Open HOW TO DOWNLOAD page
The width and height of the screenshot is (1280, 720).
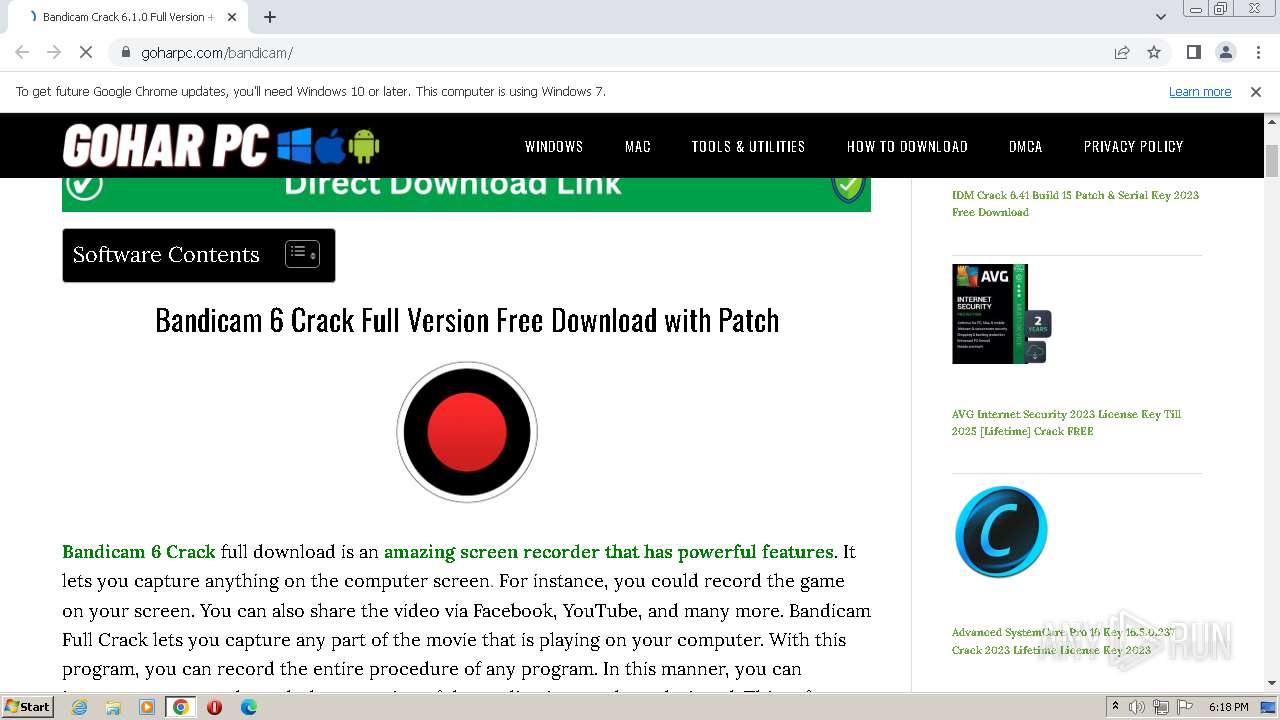click(x=907, y=146)
